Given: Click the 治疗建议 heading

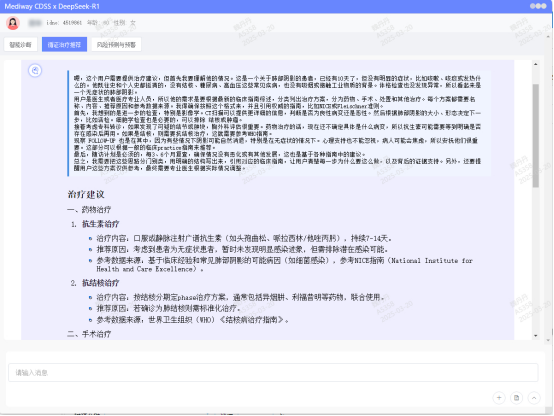Looking at the screenshot, I should 86,194.
